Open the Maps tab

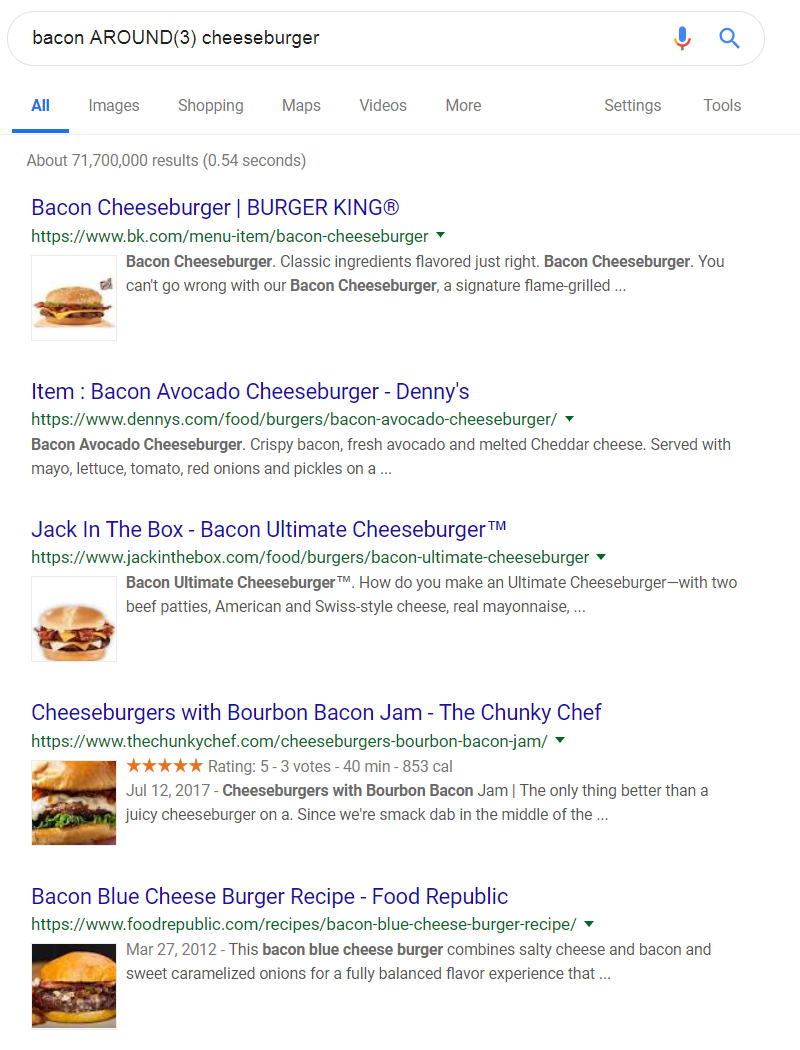pos(301,105)
